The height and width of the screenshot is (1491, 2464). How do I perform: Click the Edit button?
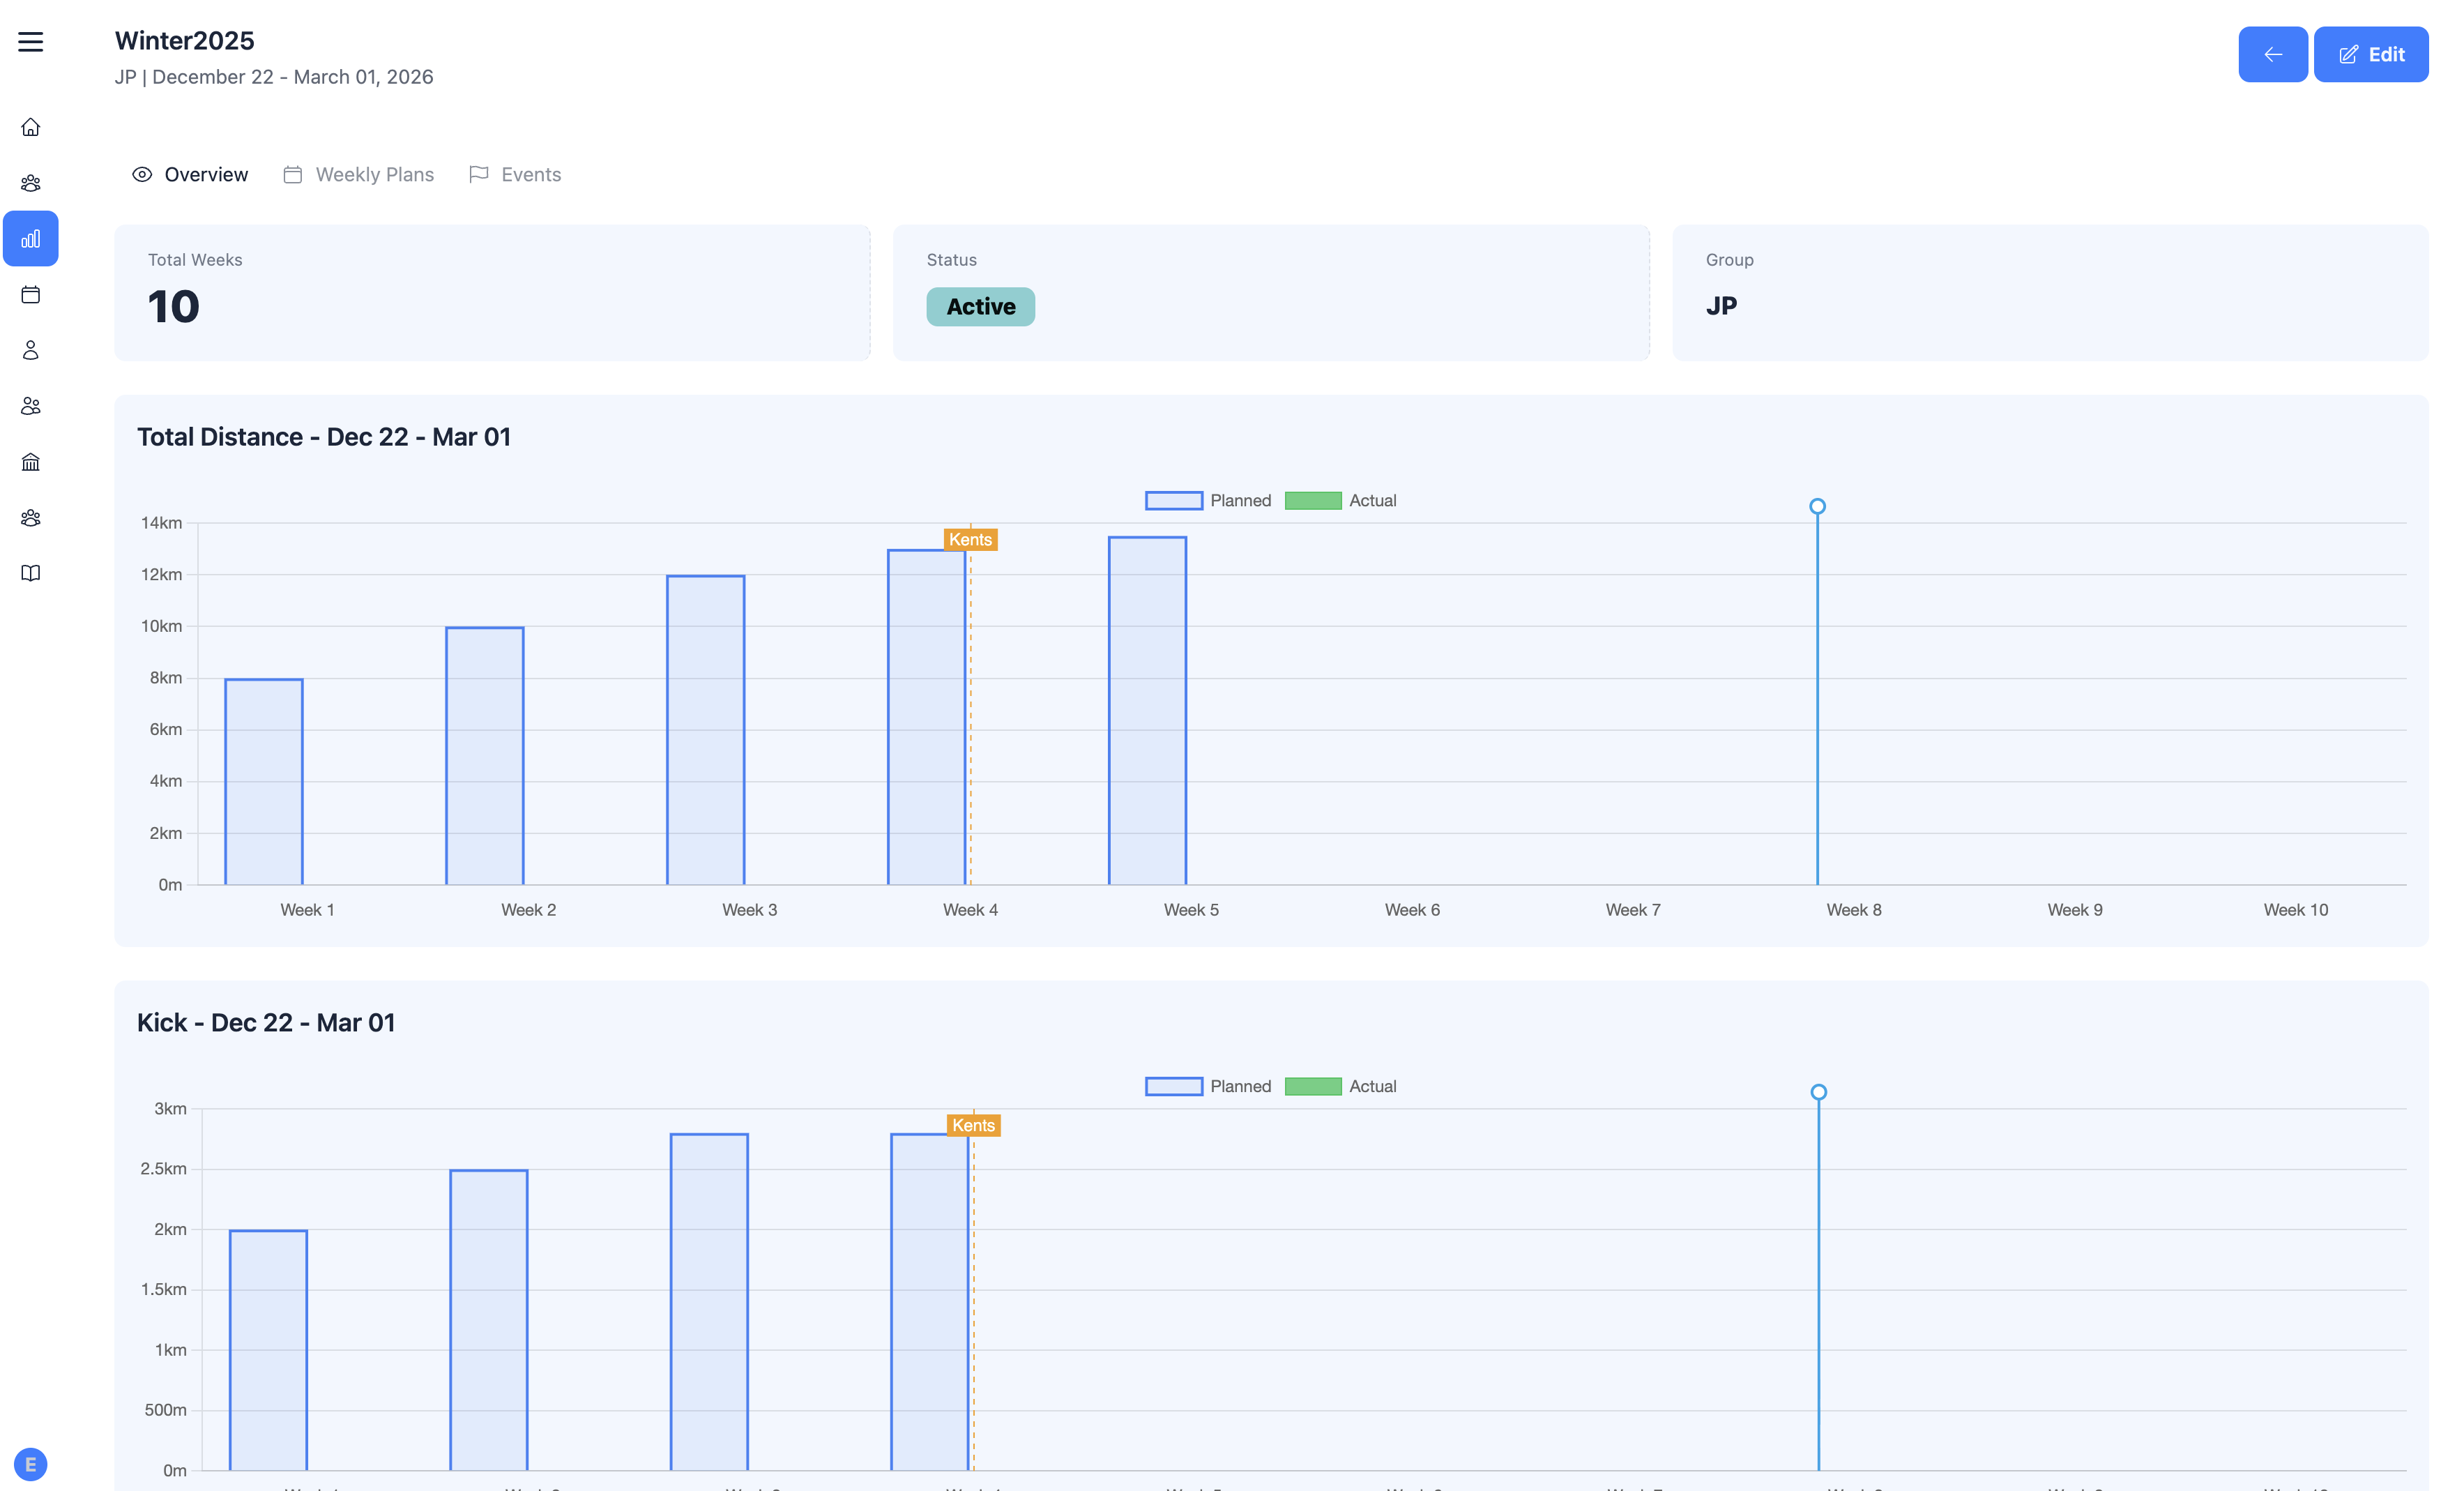2371,54
